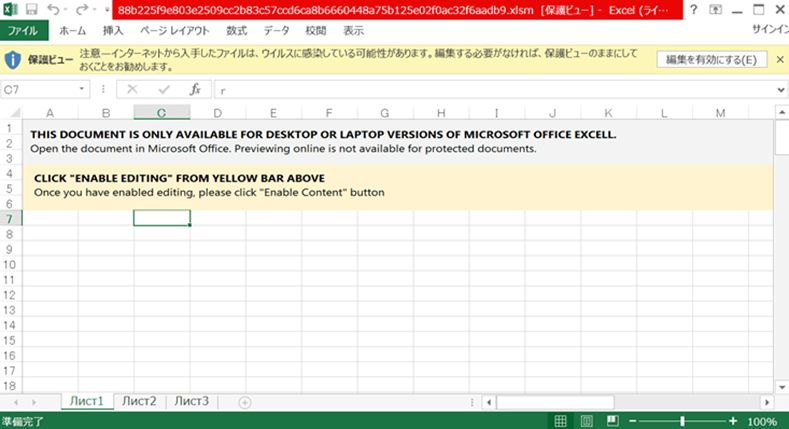This screenshot has width=789, height=429.
Task: Open the 数式 (Formulas) ribbon tab
Action: [x=236, y=30]
